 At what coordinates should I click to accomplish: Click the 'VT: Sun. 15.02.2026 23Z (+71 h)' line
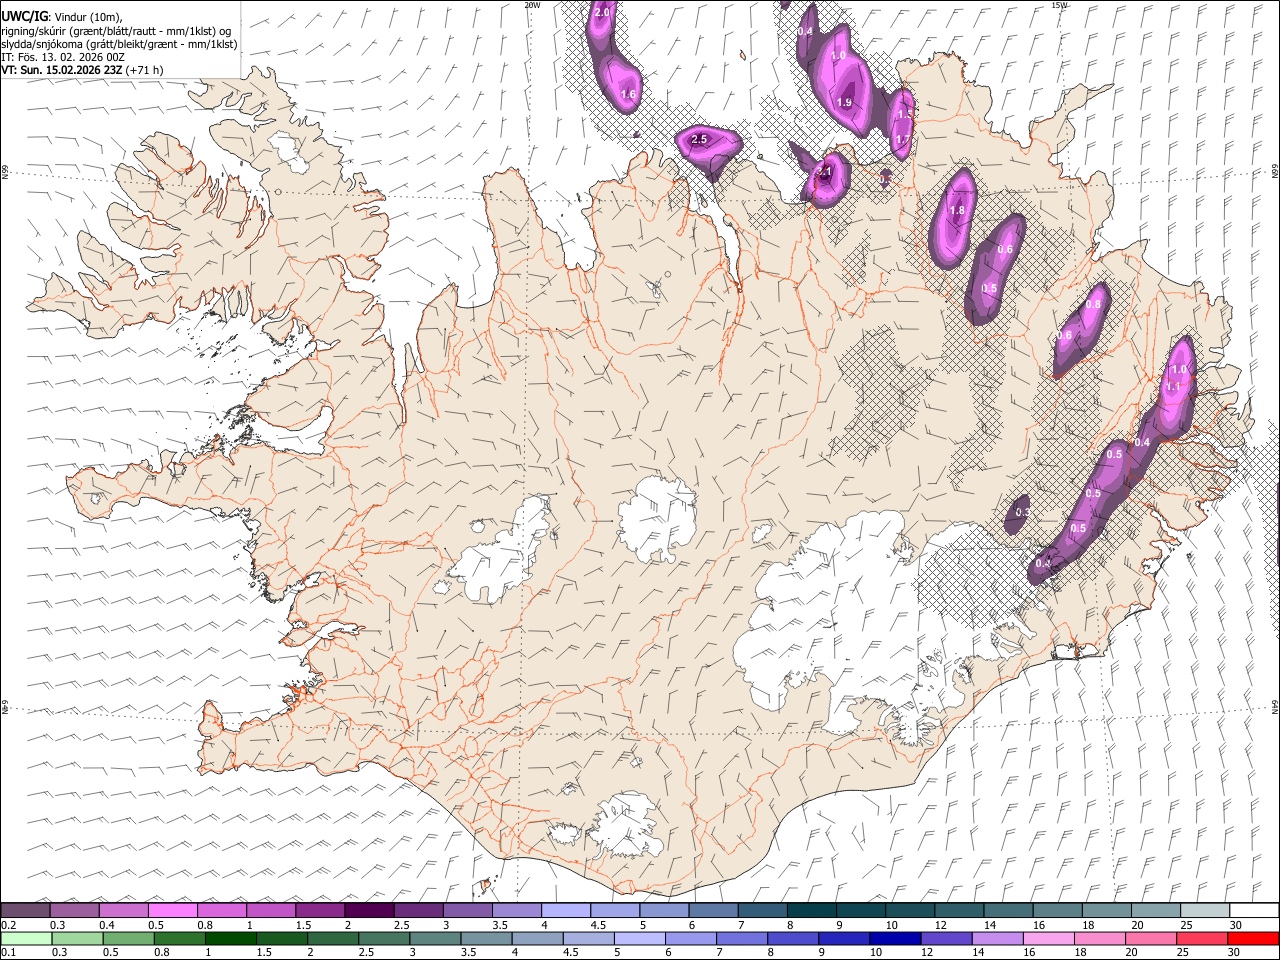click(82, 70)
